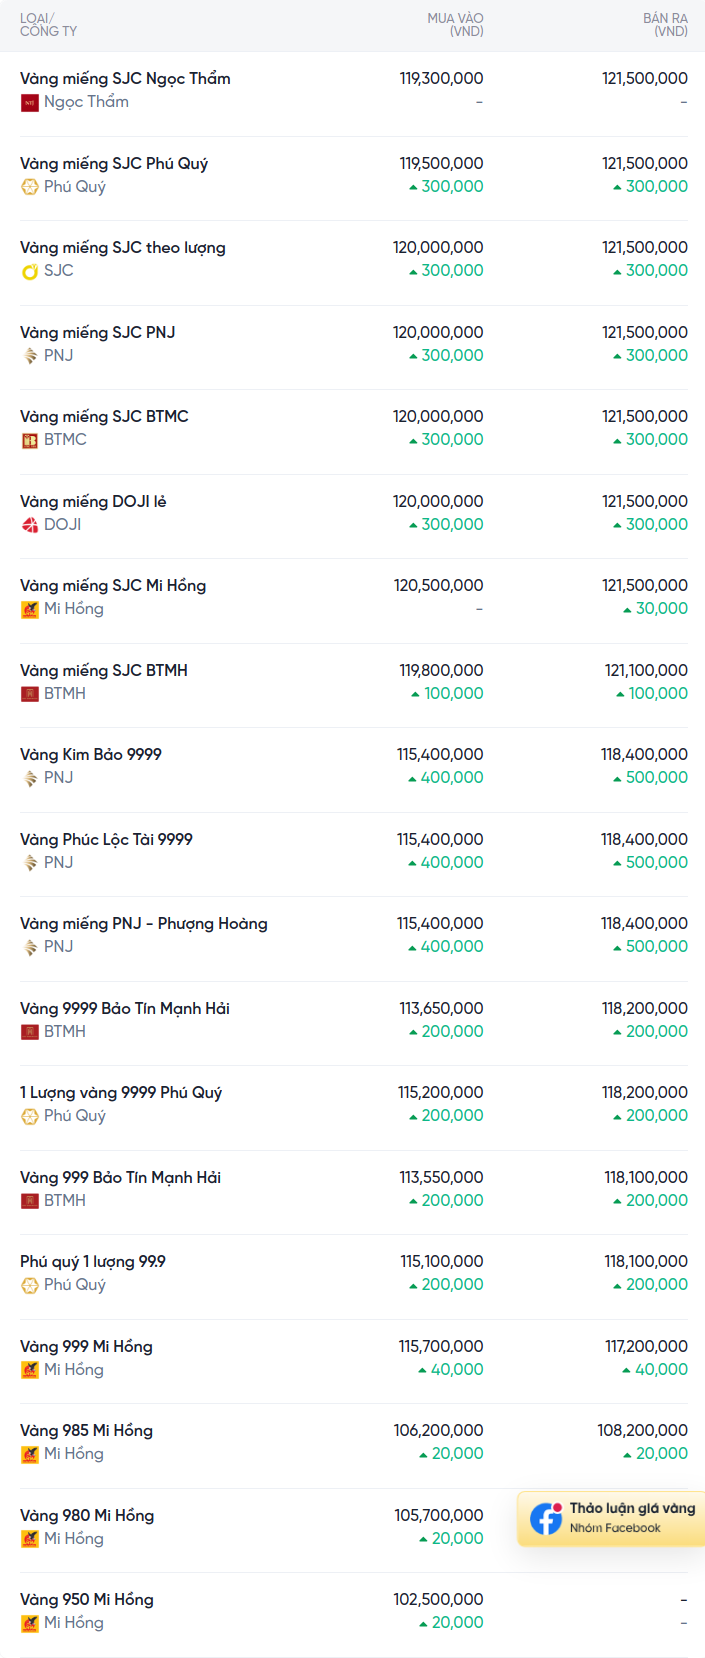Viewport: 705px width, 1658px height.
Task: Click Vàng 950 Mi Hồng buy price 102,500,000
Action: (x=438, y=1600)
